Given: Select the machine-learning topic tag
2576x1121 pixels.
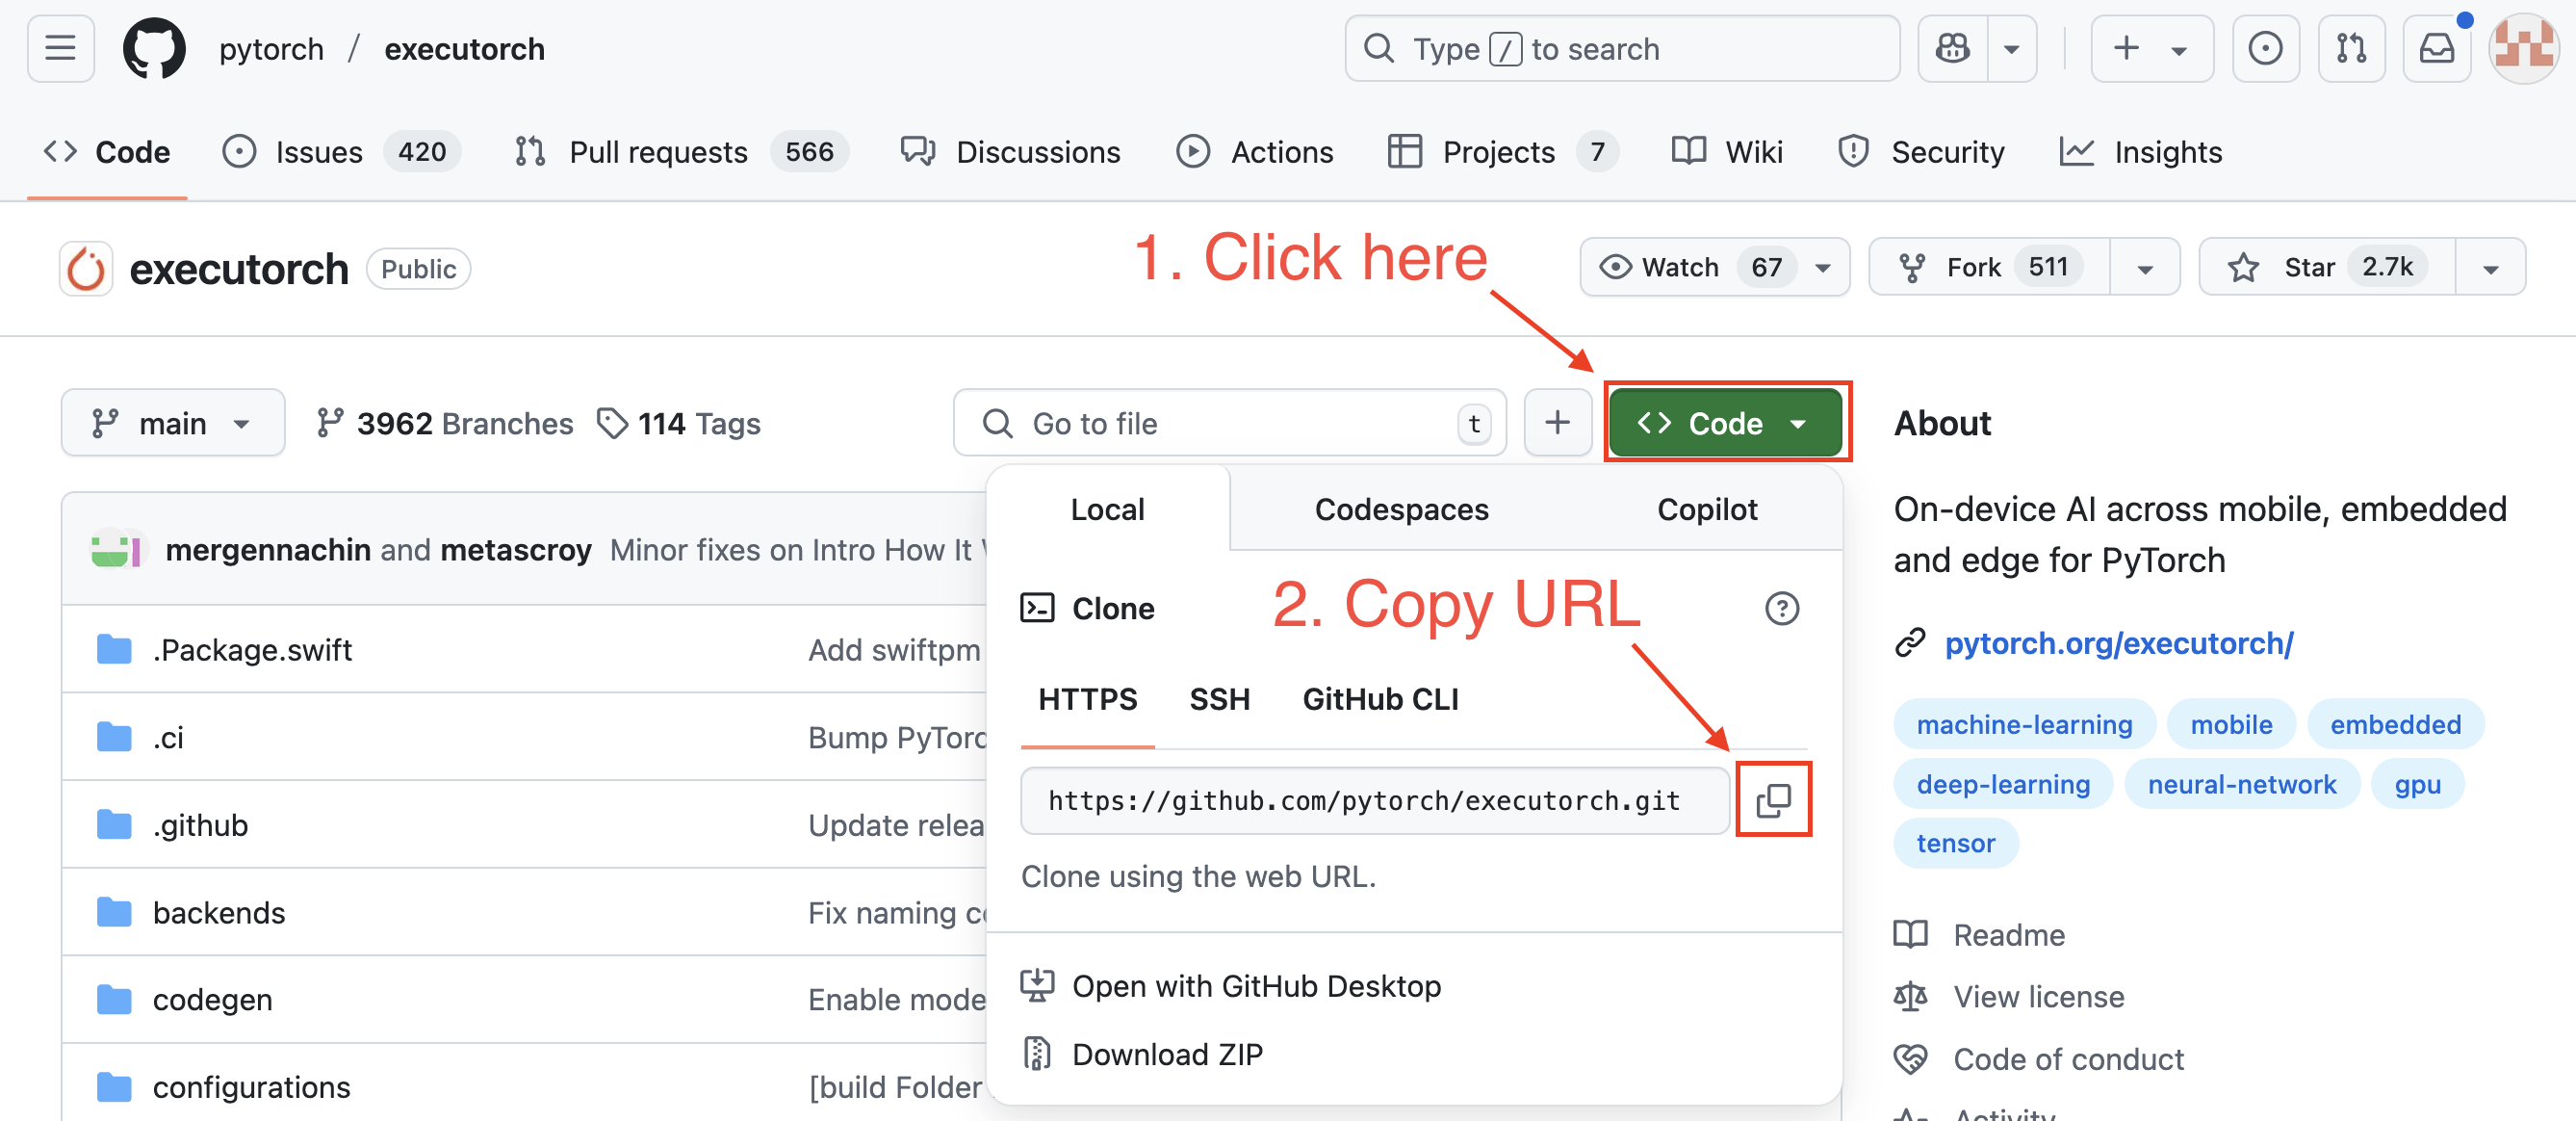Looking at the screenshot, I should click(2024, 724).
